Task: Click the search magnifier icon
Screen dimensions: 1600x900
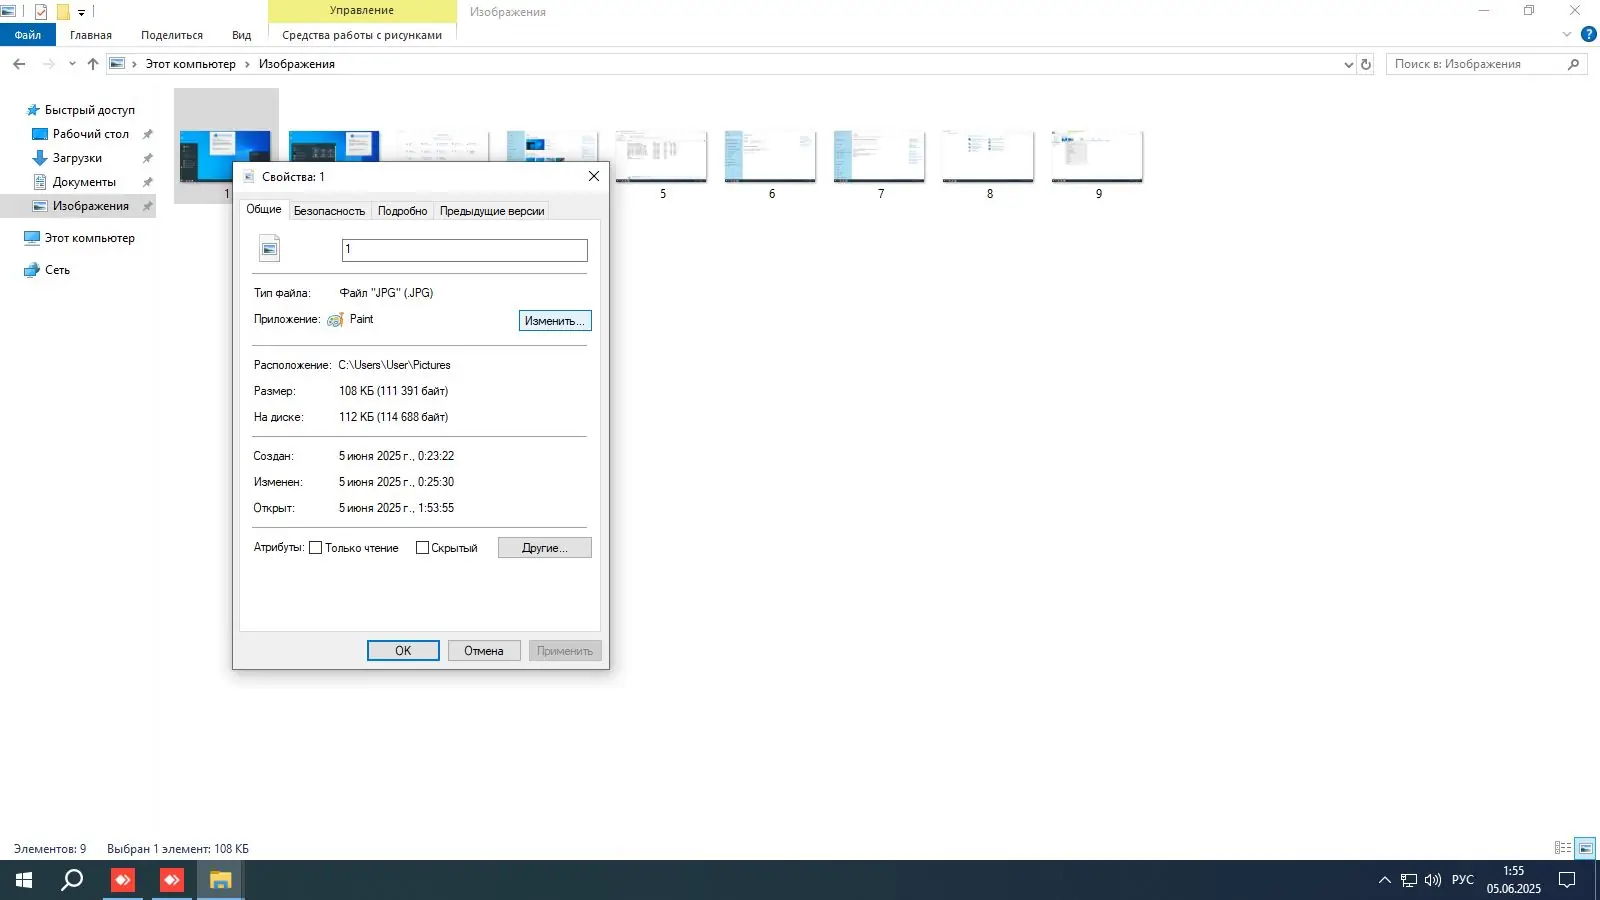Action: click(x=1572, y=63)
